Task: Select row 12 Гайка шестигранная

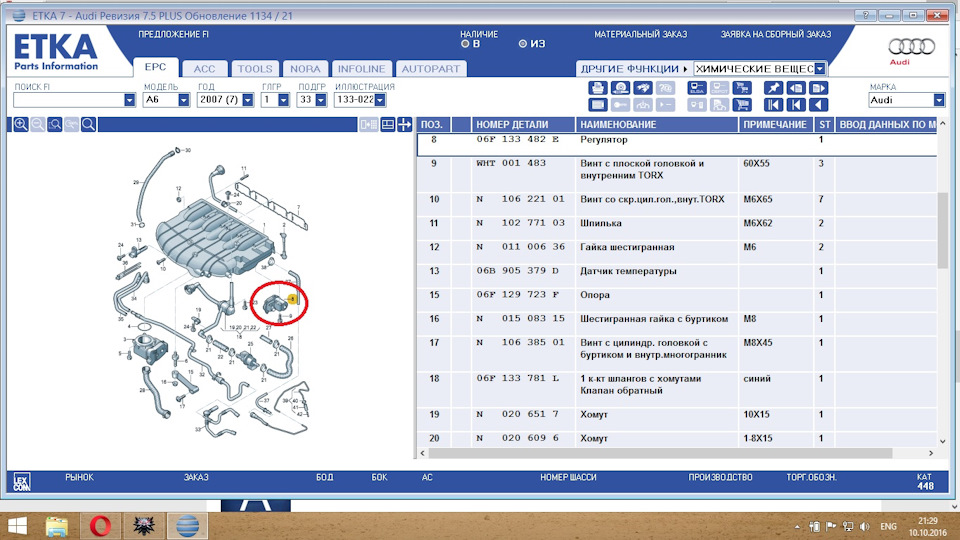Action: pos(677,252)
